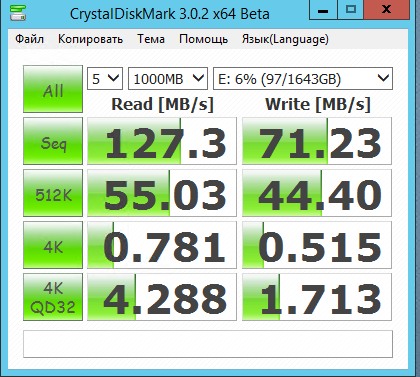
Task: Click the CrystalDiskMark app icon in title bar
Action: pos(18,12)
